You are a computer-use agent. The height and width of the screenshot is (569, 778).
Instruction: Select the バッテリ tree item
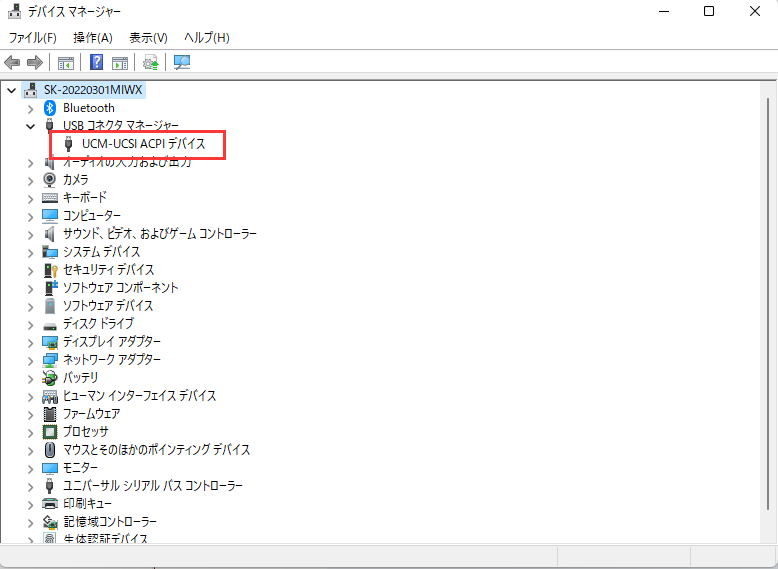80,378
